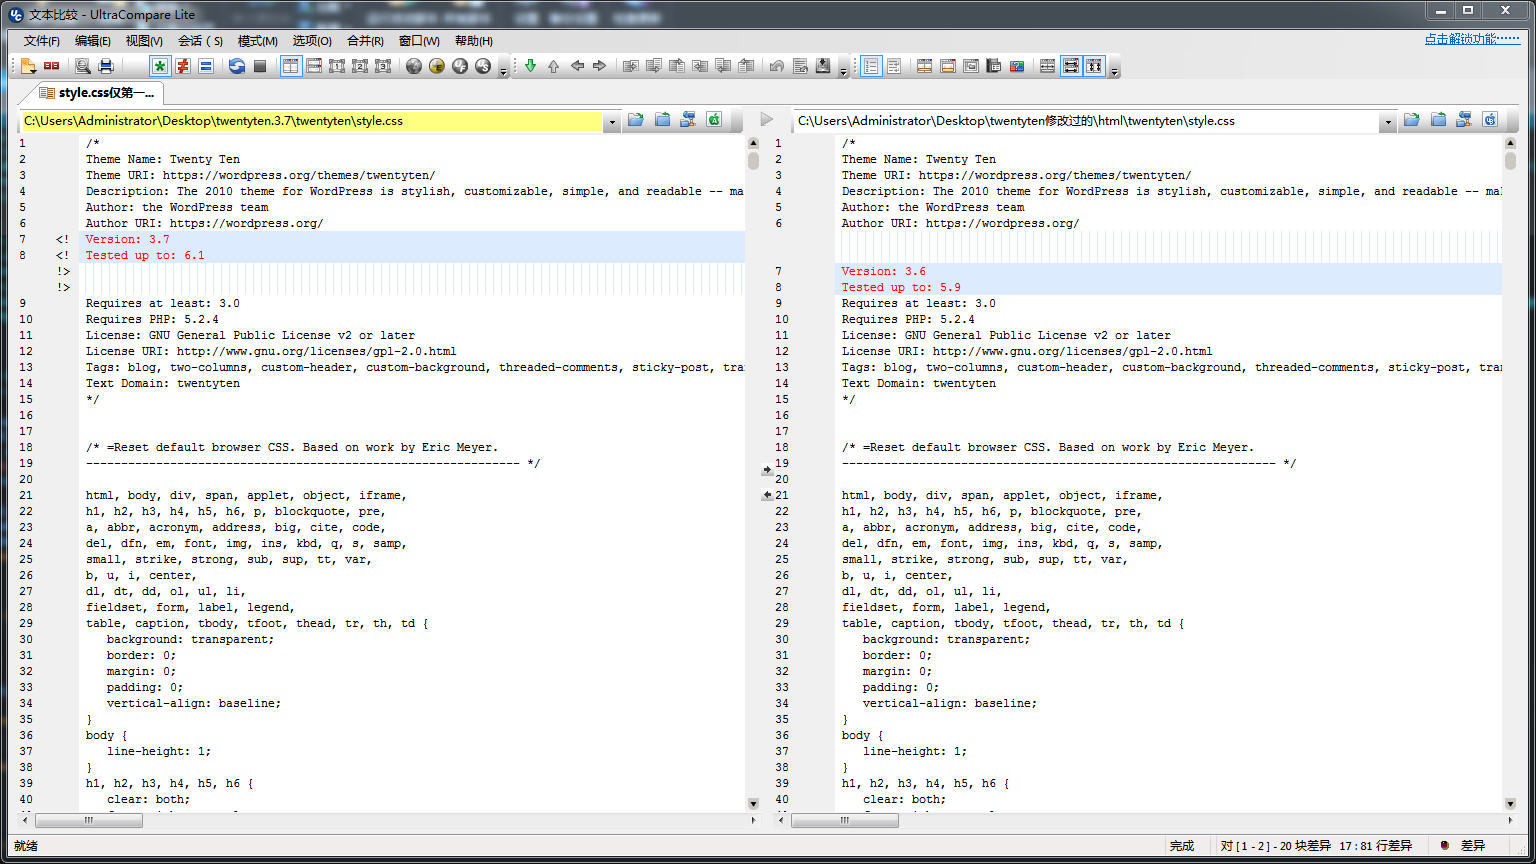Click the left pane horizontal scrollbar thumb
This screenshot has width=1536, height=864.
pyautogui.click(x=89, y=820)
